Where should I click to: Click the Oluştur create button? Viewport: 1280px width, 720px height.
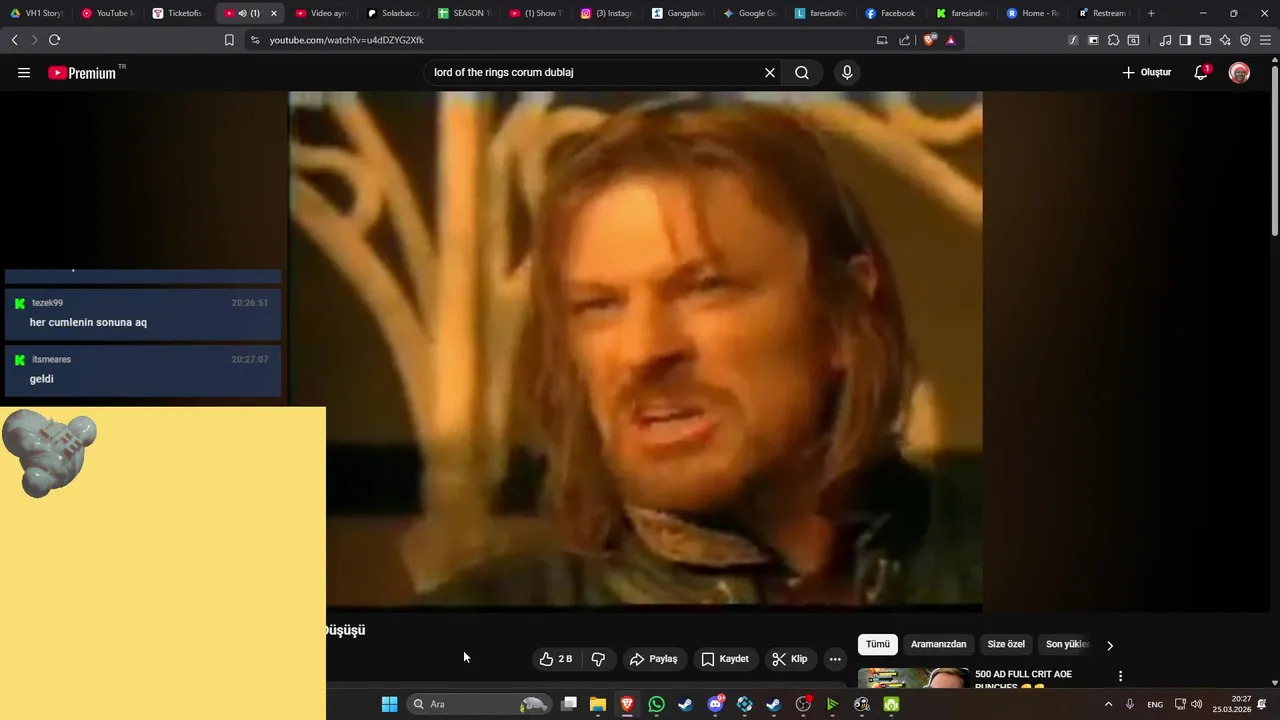point(1147,73)
